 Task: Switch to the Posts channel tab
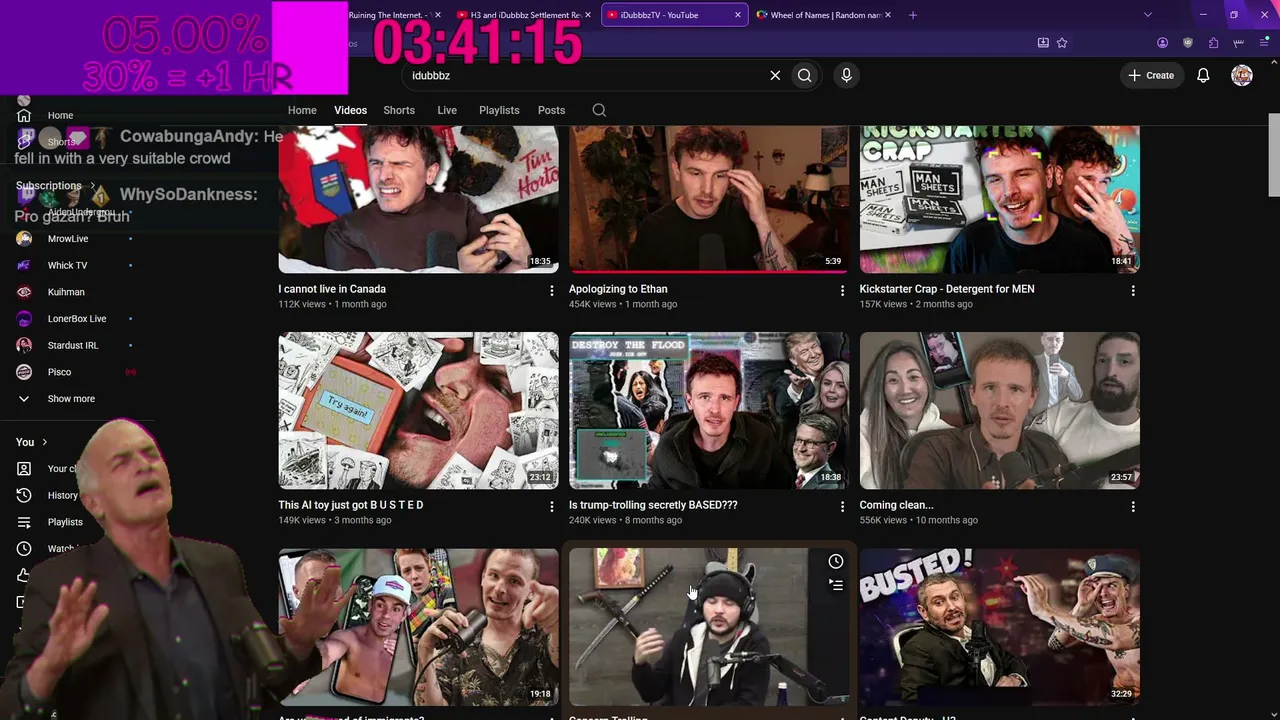(551, 110)
